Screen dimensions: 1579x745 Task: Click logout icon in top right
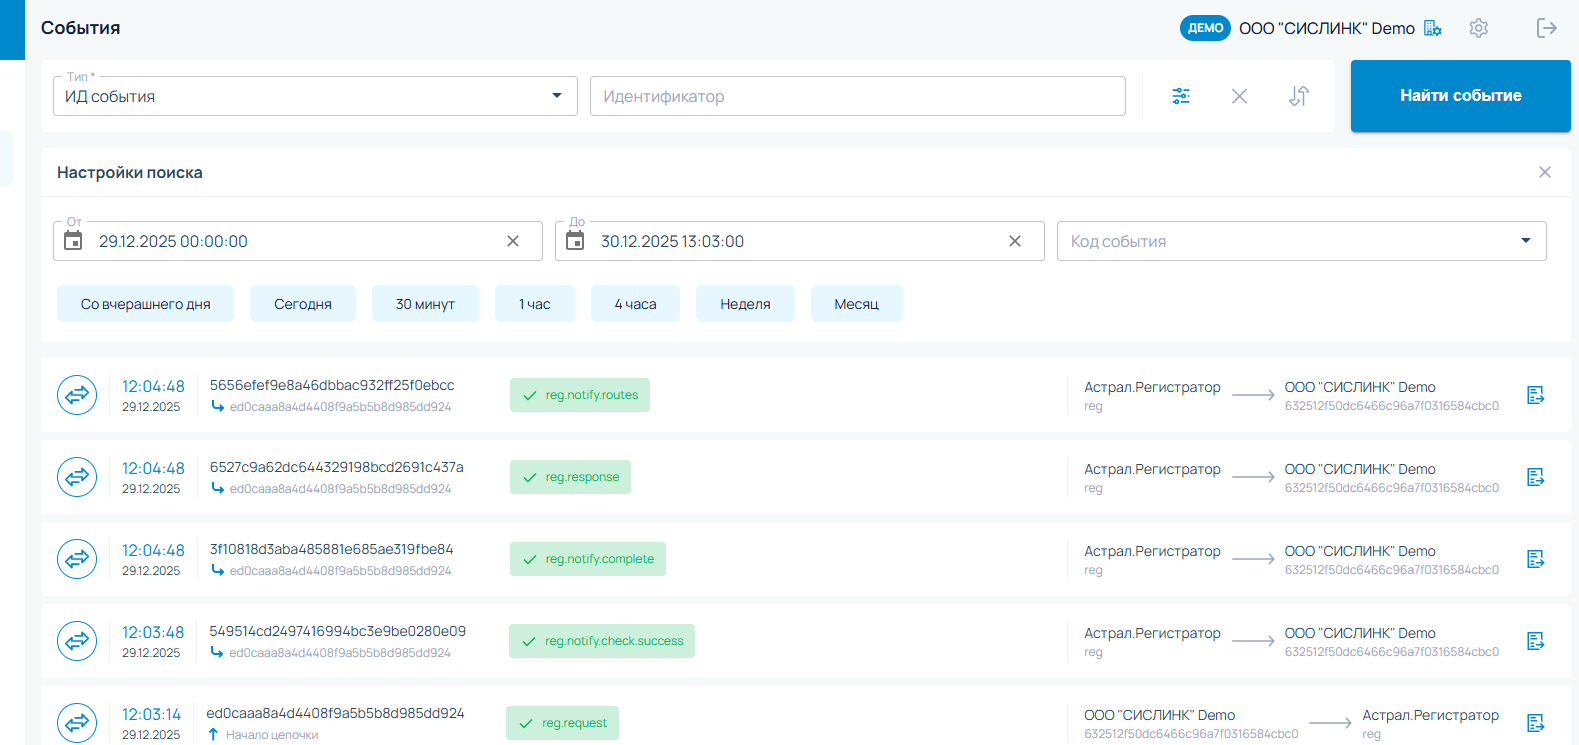point(1547,28)
